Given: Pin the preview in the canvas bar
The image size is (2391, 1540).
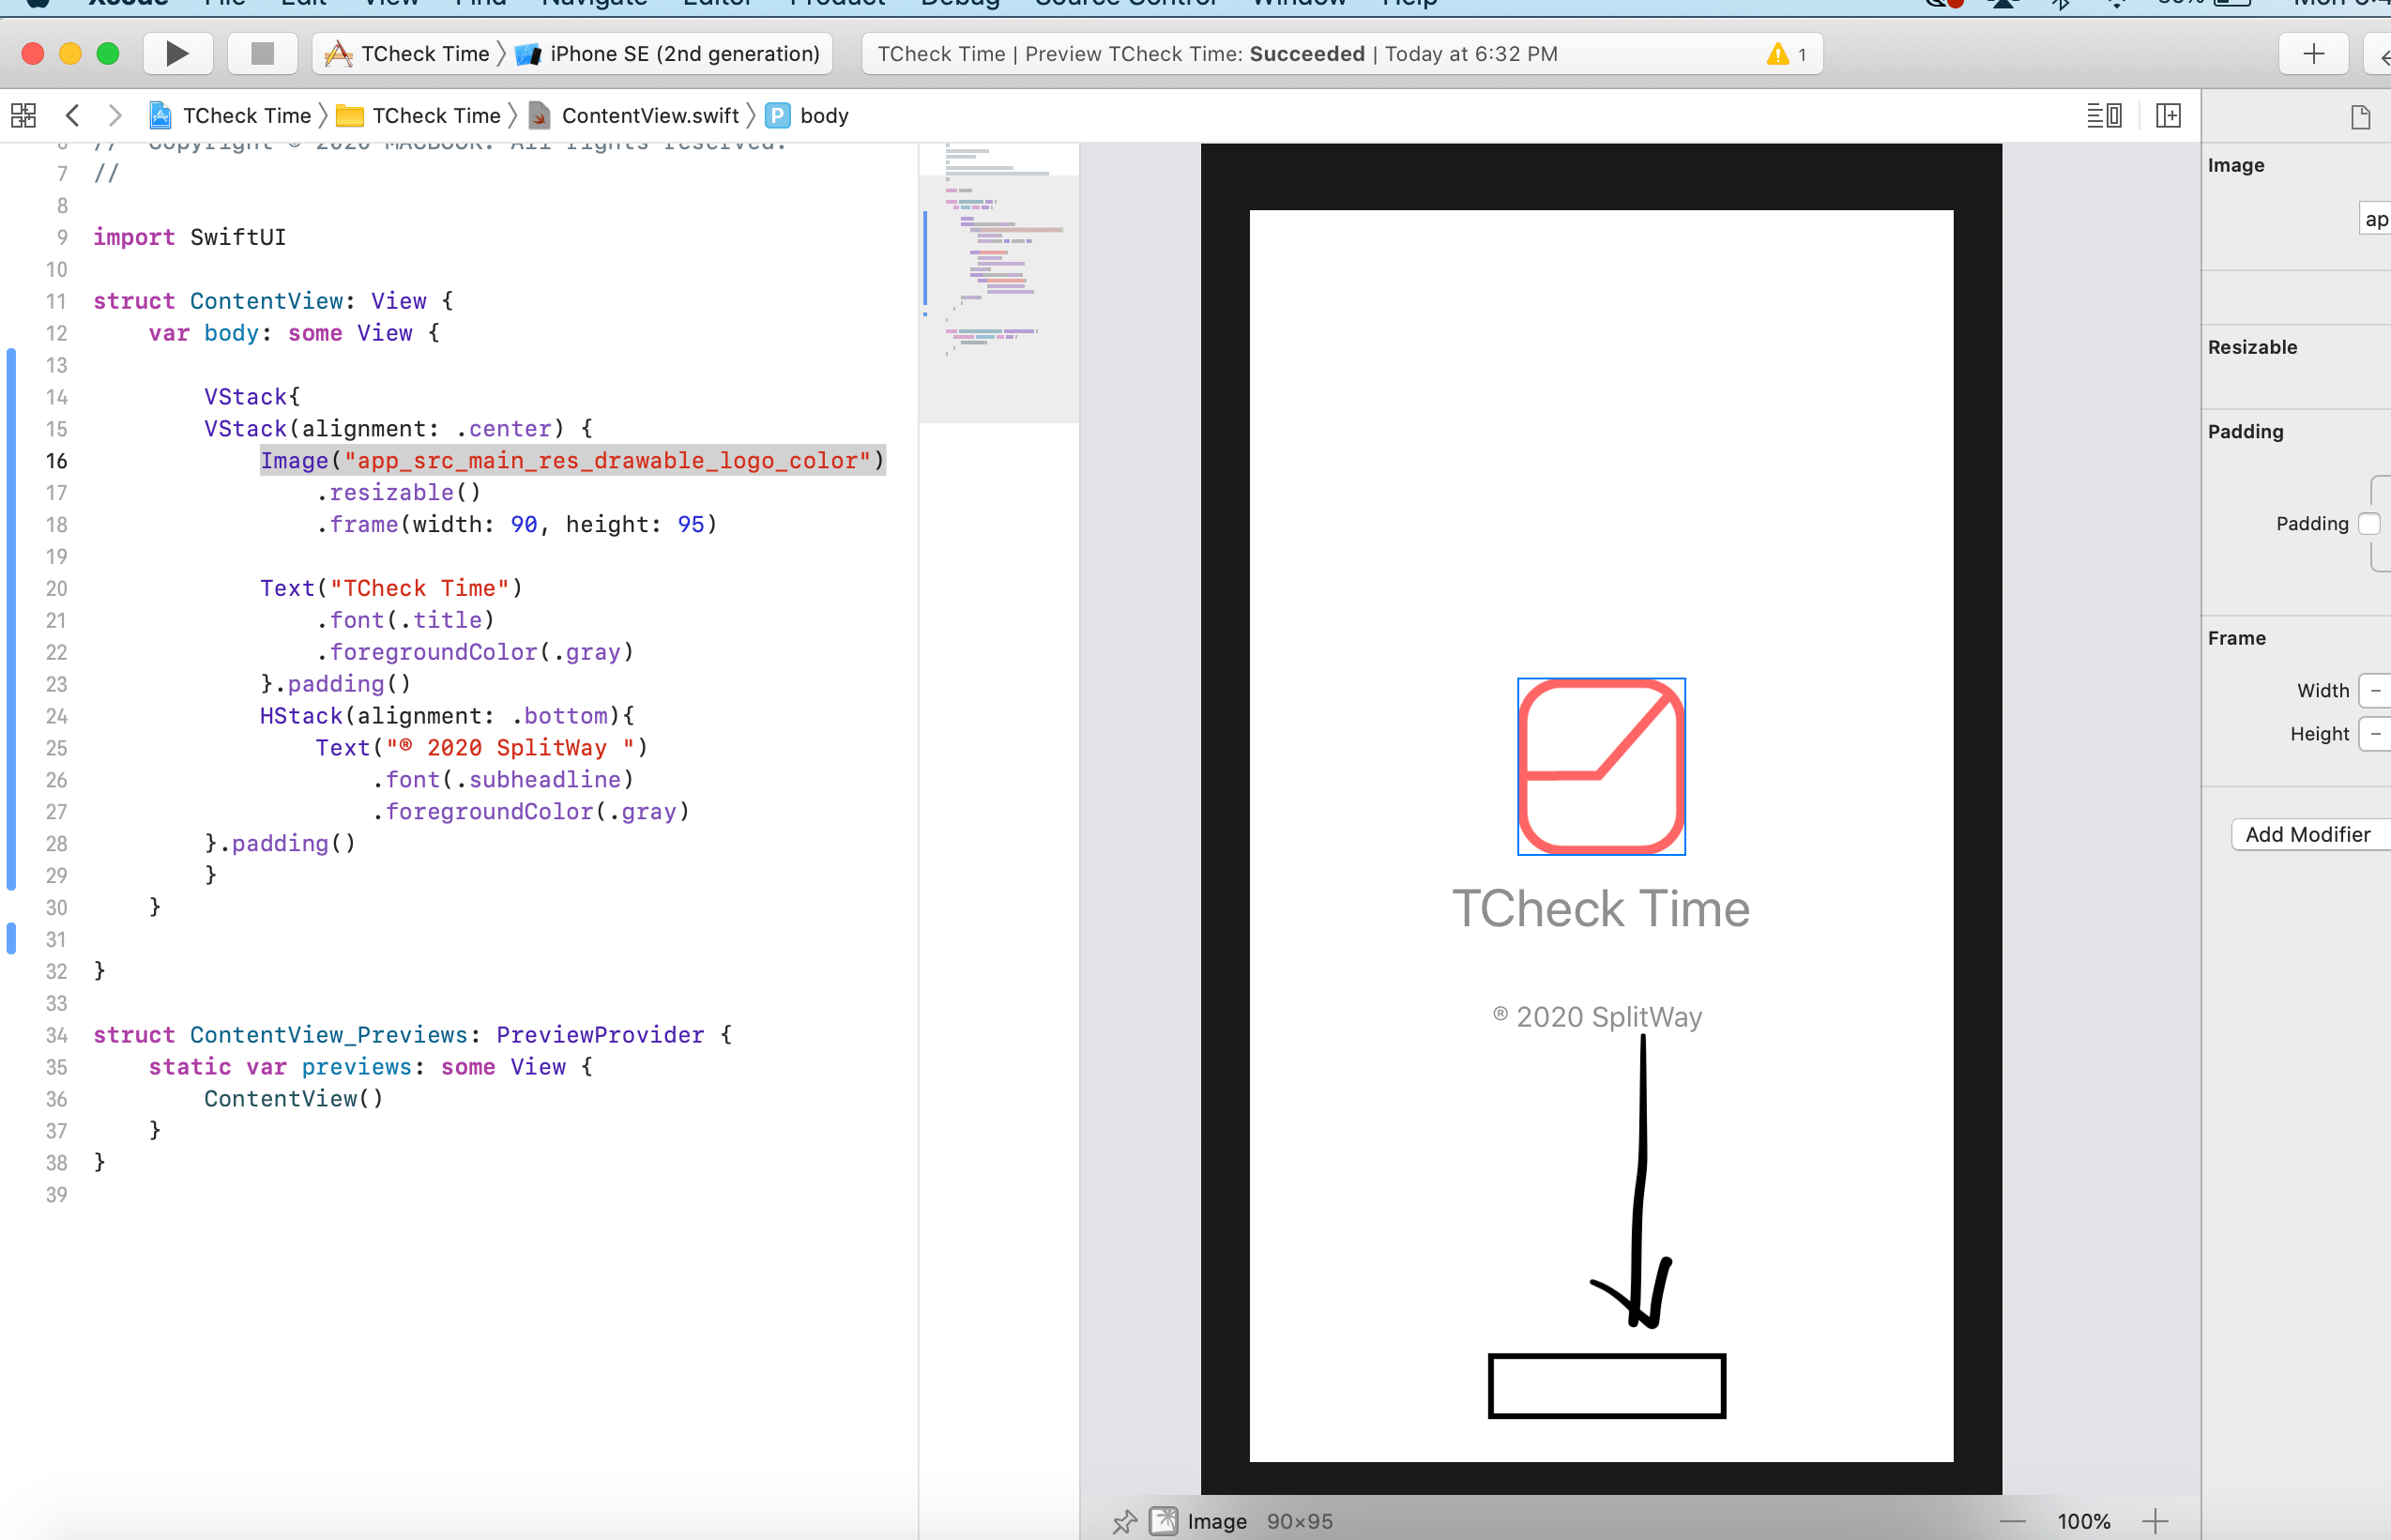Looking at the screenshot, I should pos(1124,1521).
